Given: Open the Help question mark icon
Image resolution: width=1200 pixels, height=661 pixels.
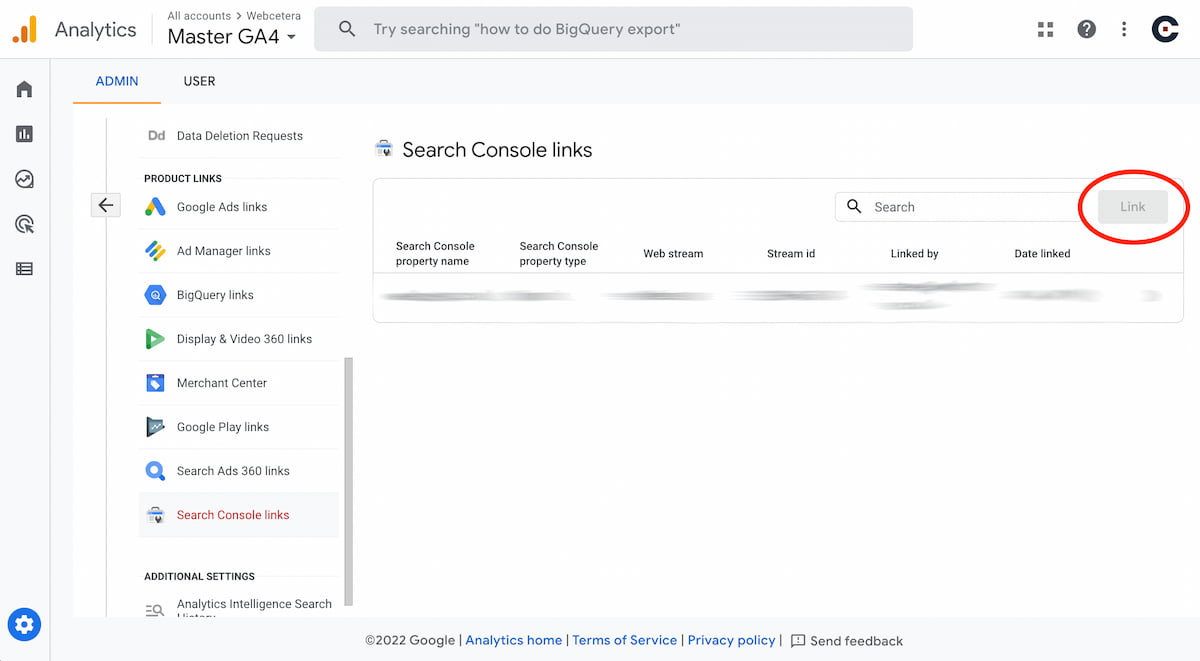Looking at the screenshot, I should pos(1087,29).
